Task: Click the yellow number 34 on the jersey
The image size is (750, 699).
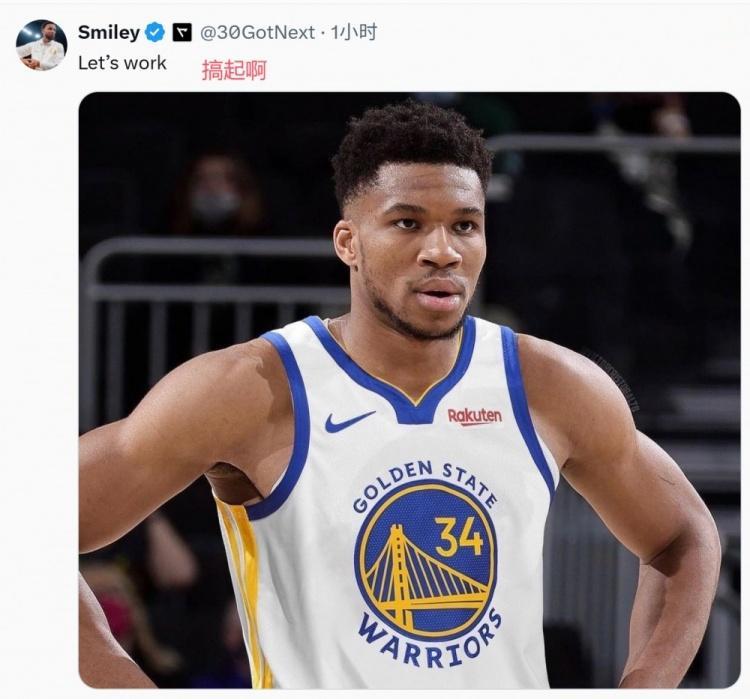Action: [x=459, y=536]
